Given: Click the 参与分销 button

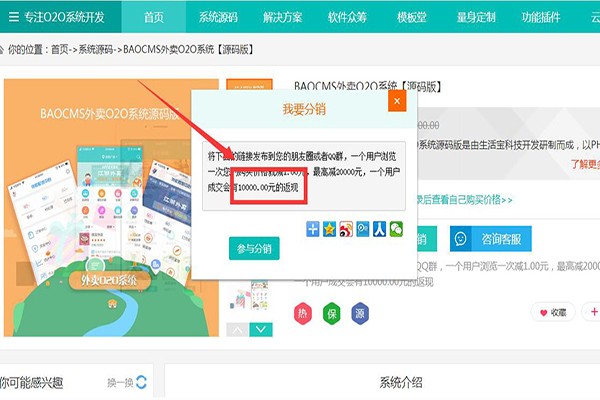Looking at the screenshot, I should pyautogui.click(x=254, y=248).
